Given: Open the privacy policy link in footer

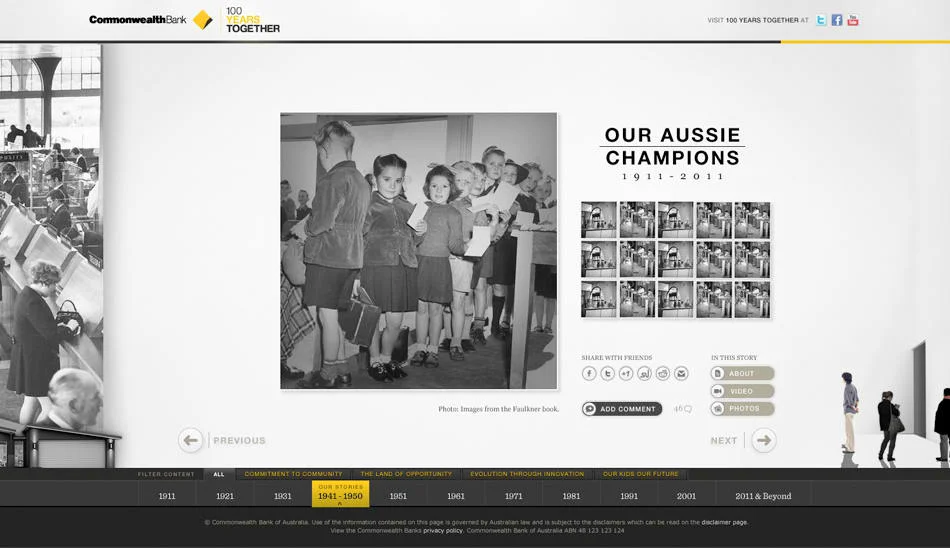Looking at the screenshot, I should [x=443, y=530].
